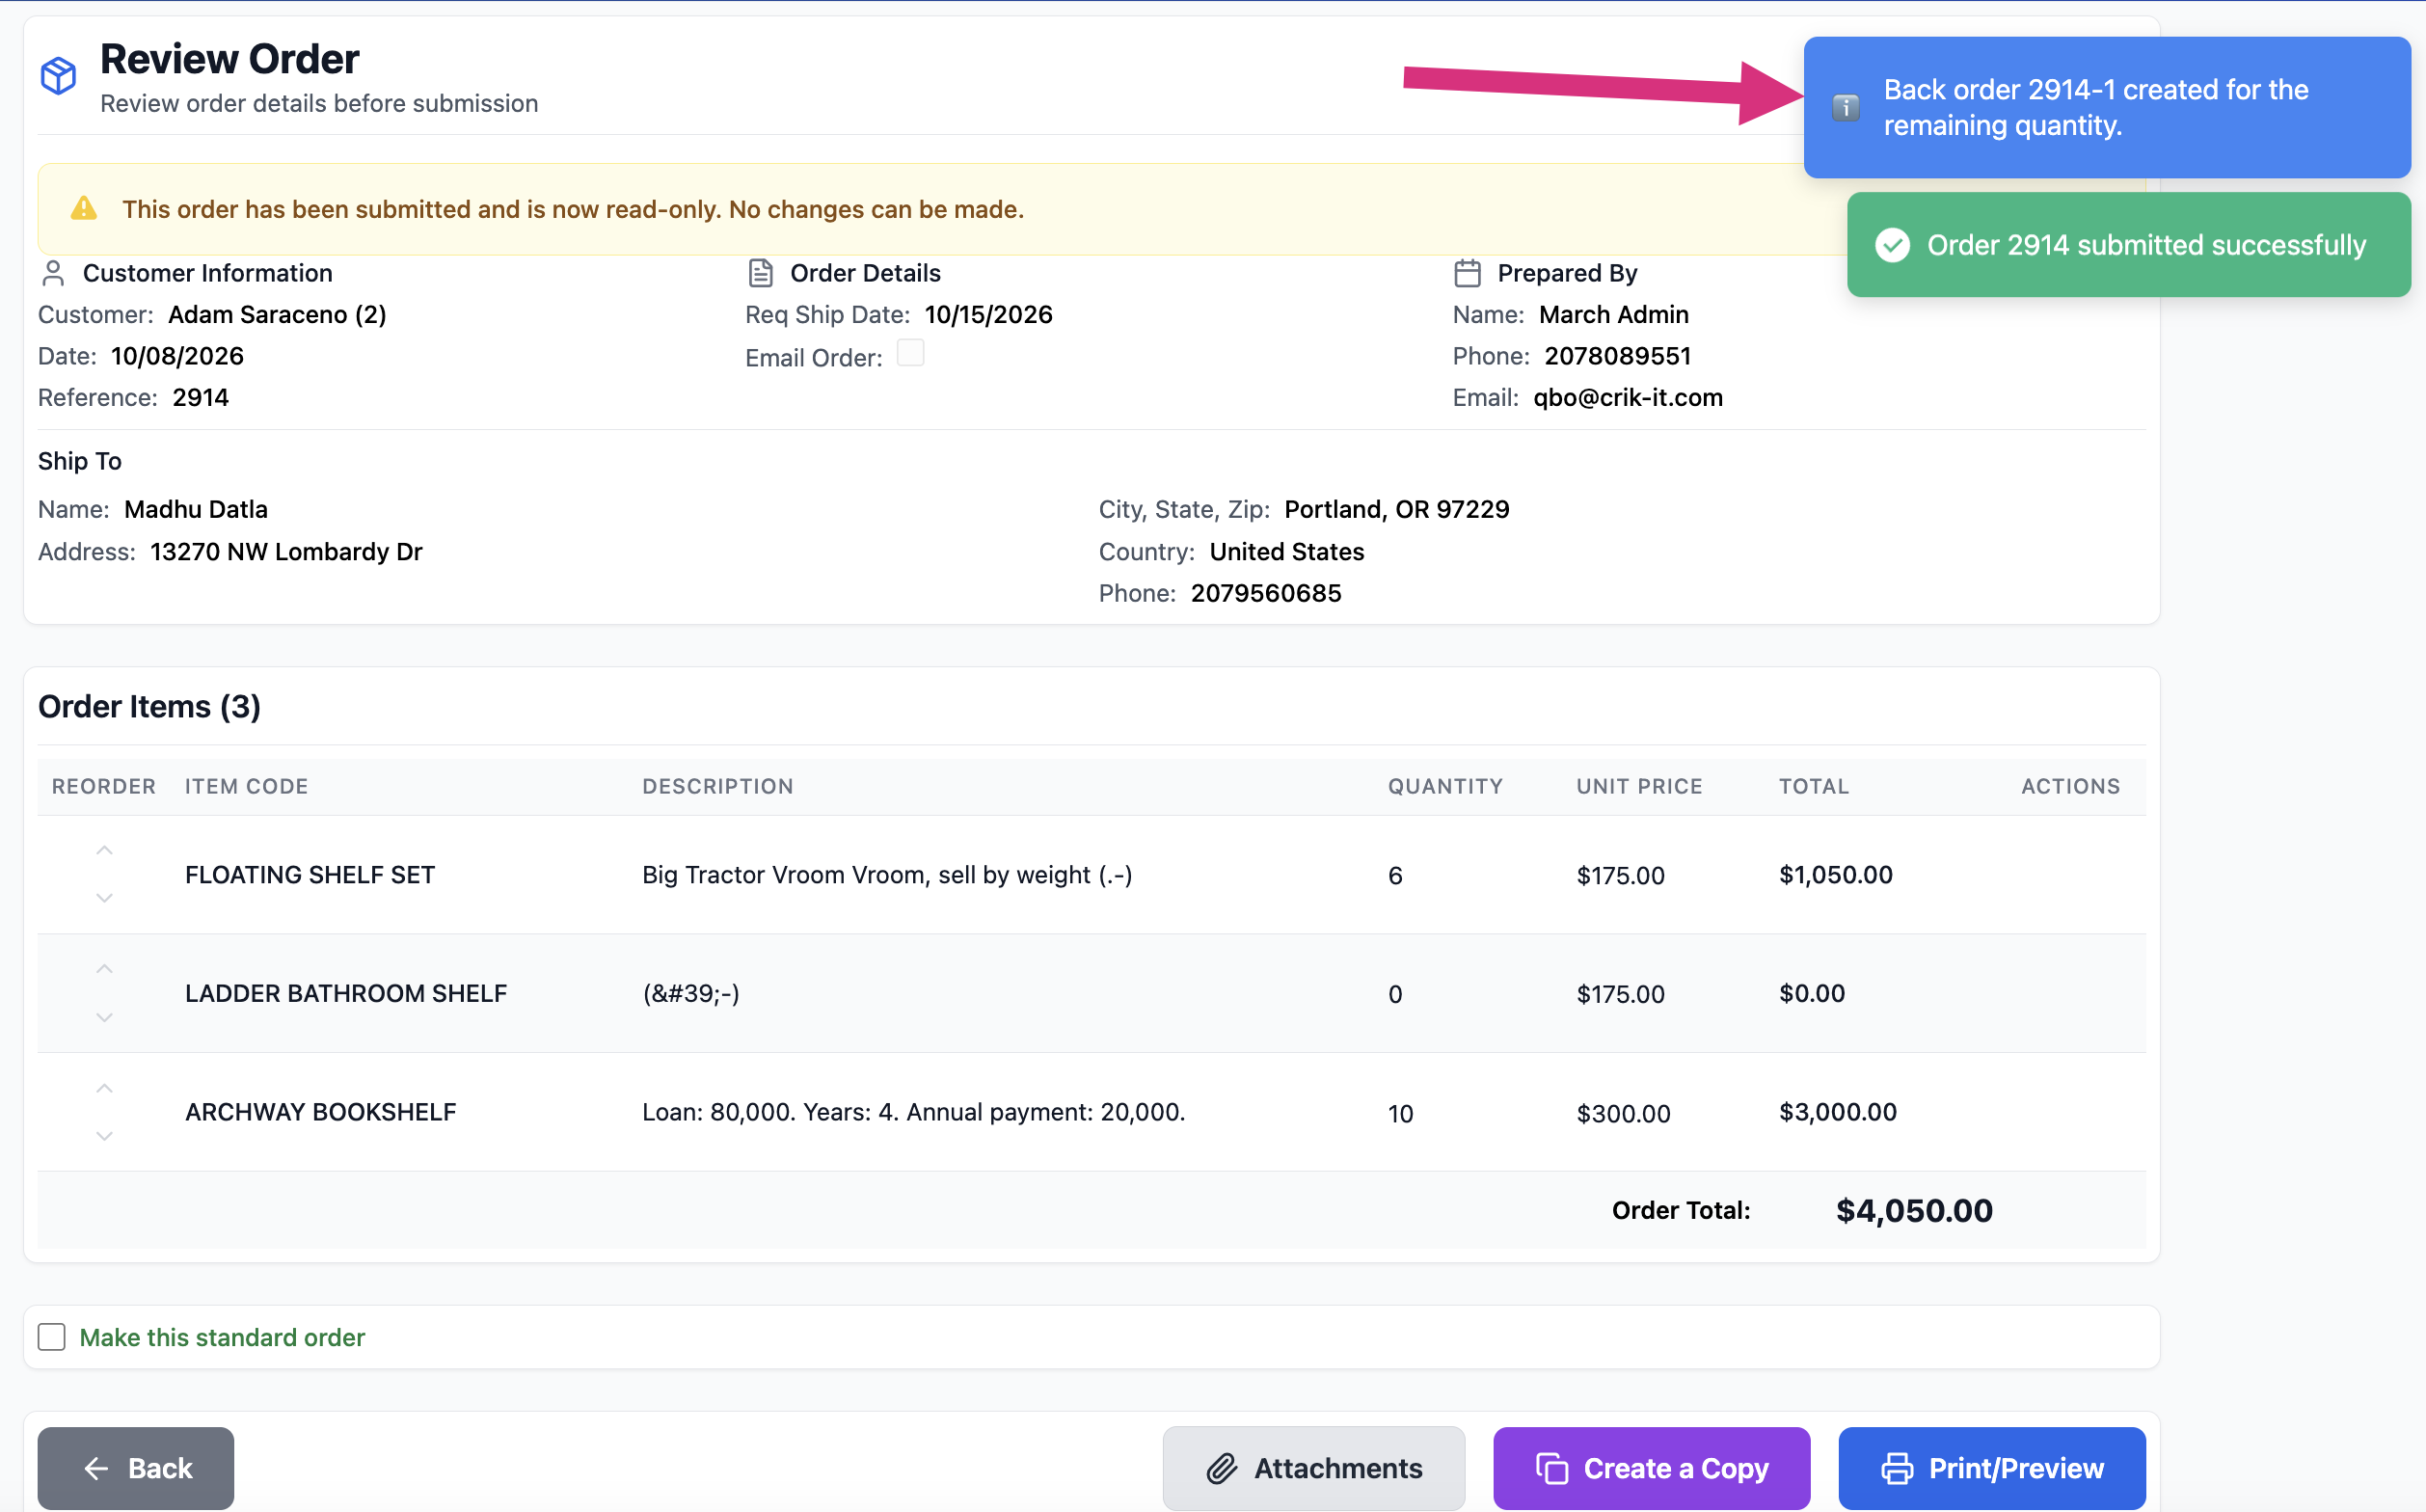The height and width of the screenshot is (1512, 2426).
Task: Click the QUANTITY column header
Action: coord(1445,786)
